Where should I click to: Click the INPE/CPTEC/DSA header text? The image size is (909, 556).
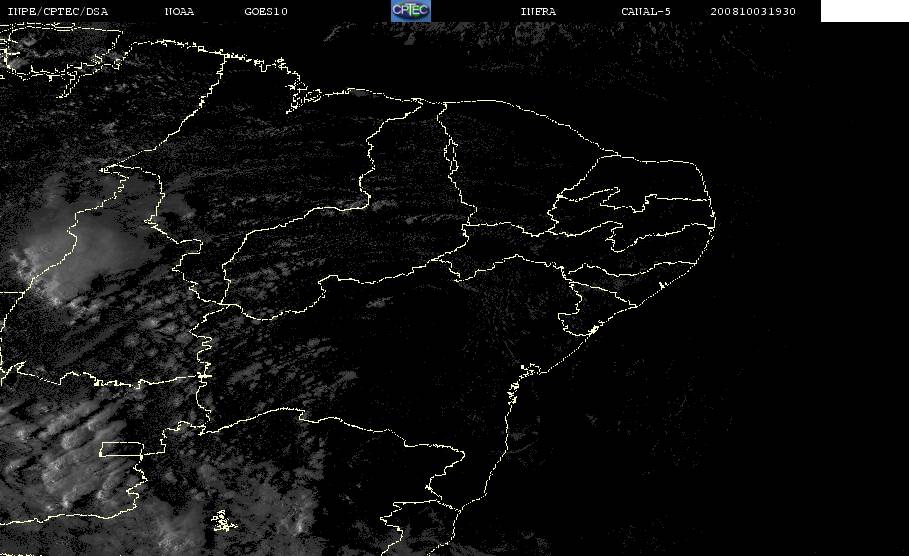point(57,12)
